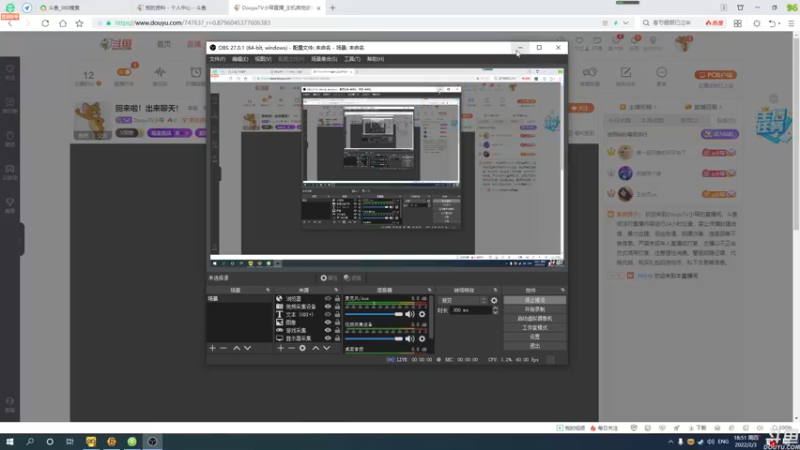Increase transition duration with up arrow
800x450 pixels.
click(x=495, y=308)
